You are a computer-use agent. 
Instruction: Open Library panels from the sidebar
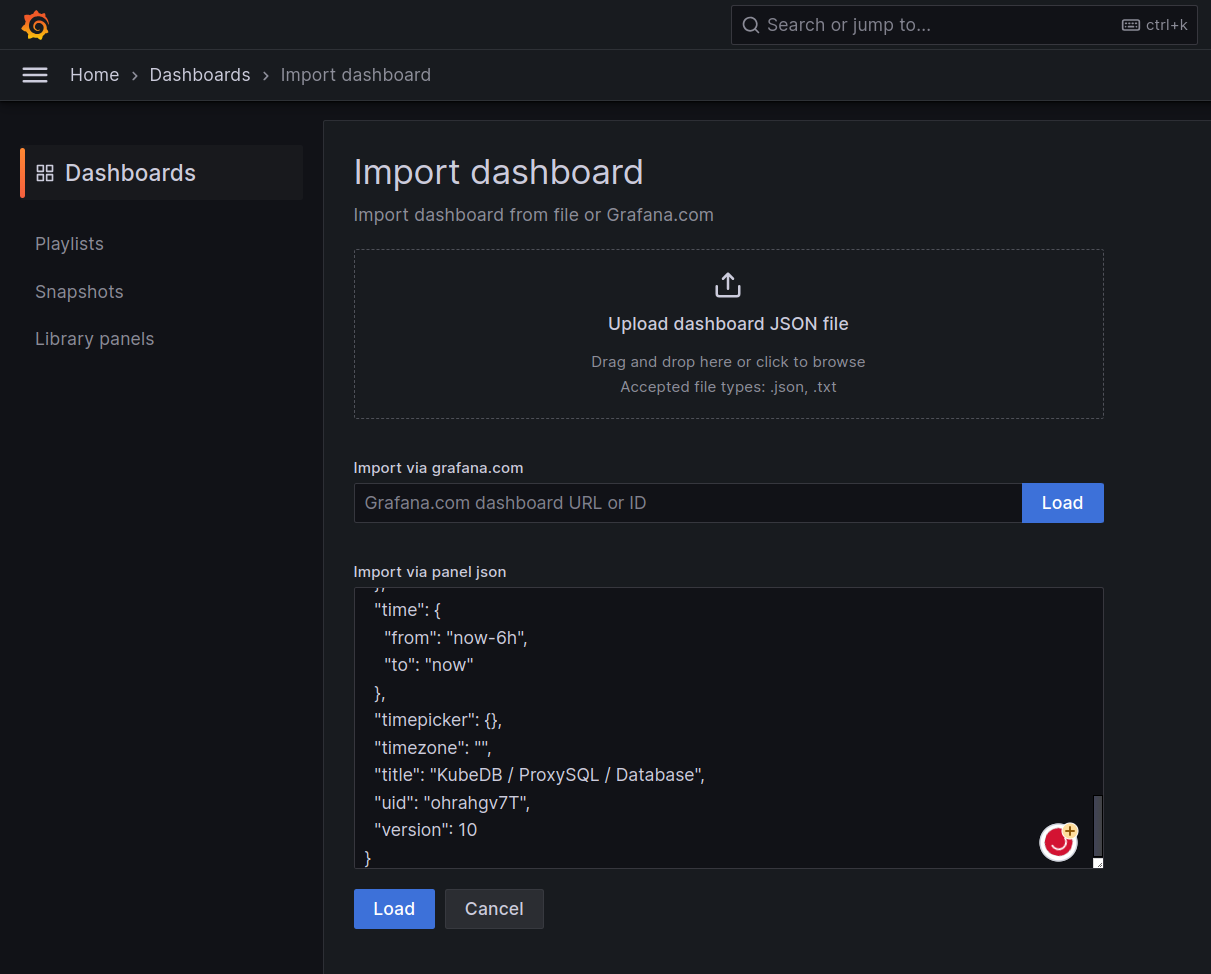(94, 339)
